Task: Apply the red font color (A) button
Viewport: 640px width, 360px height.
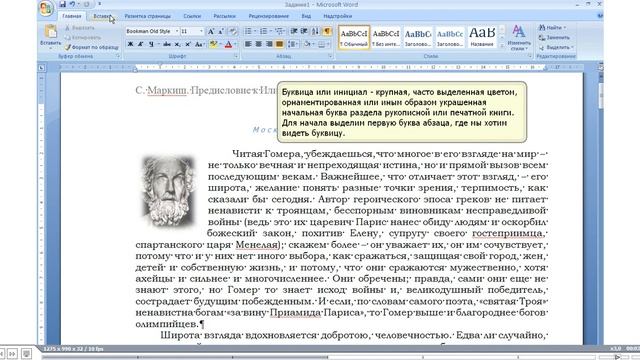Action: 229,44
